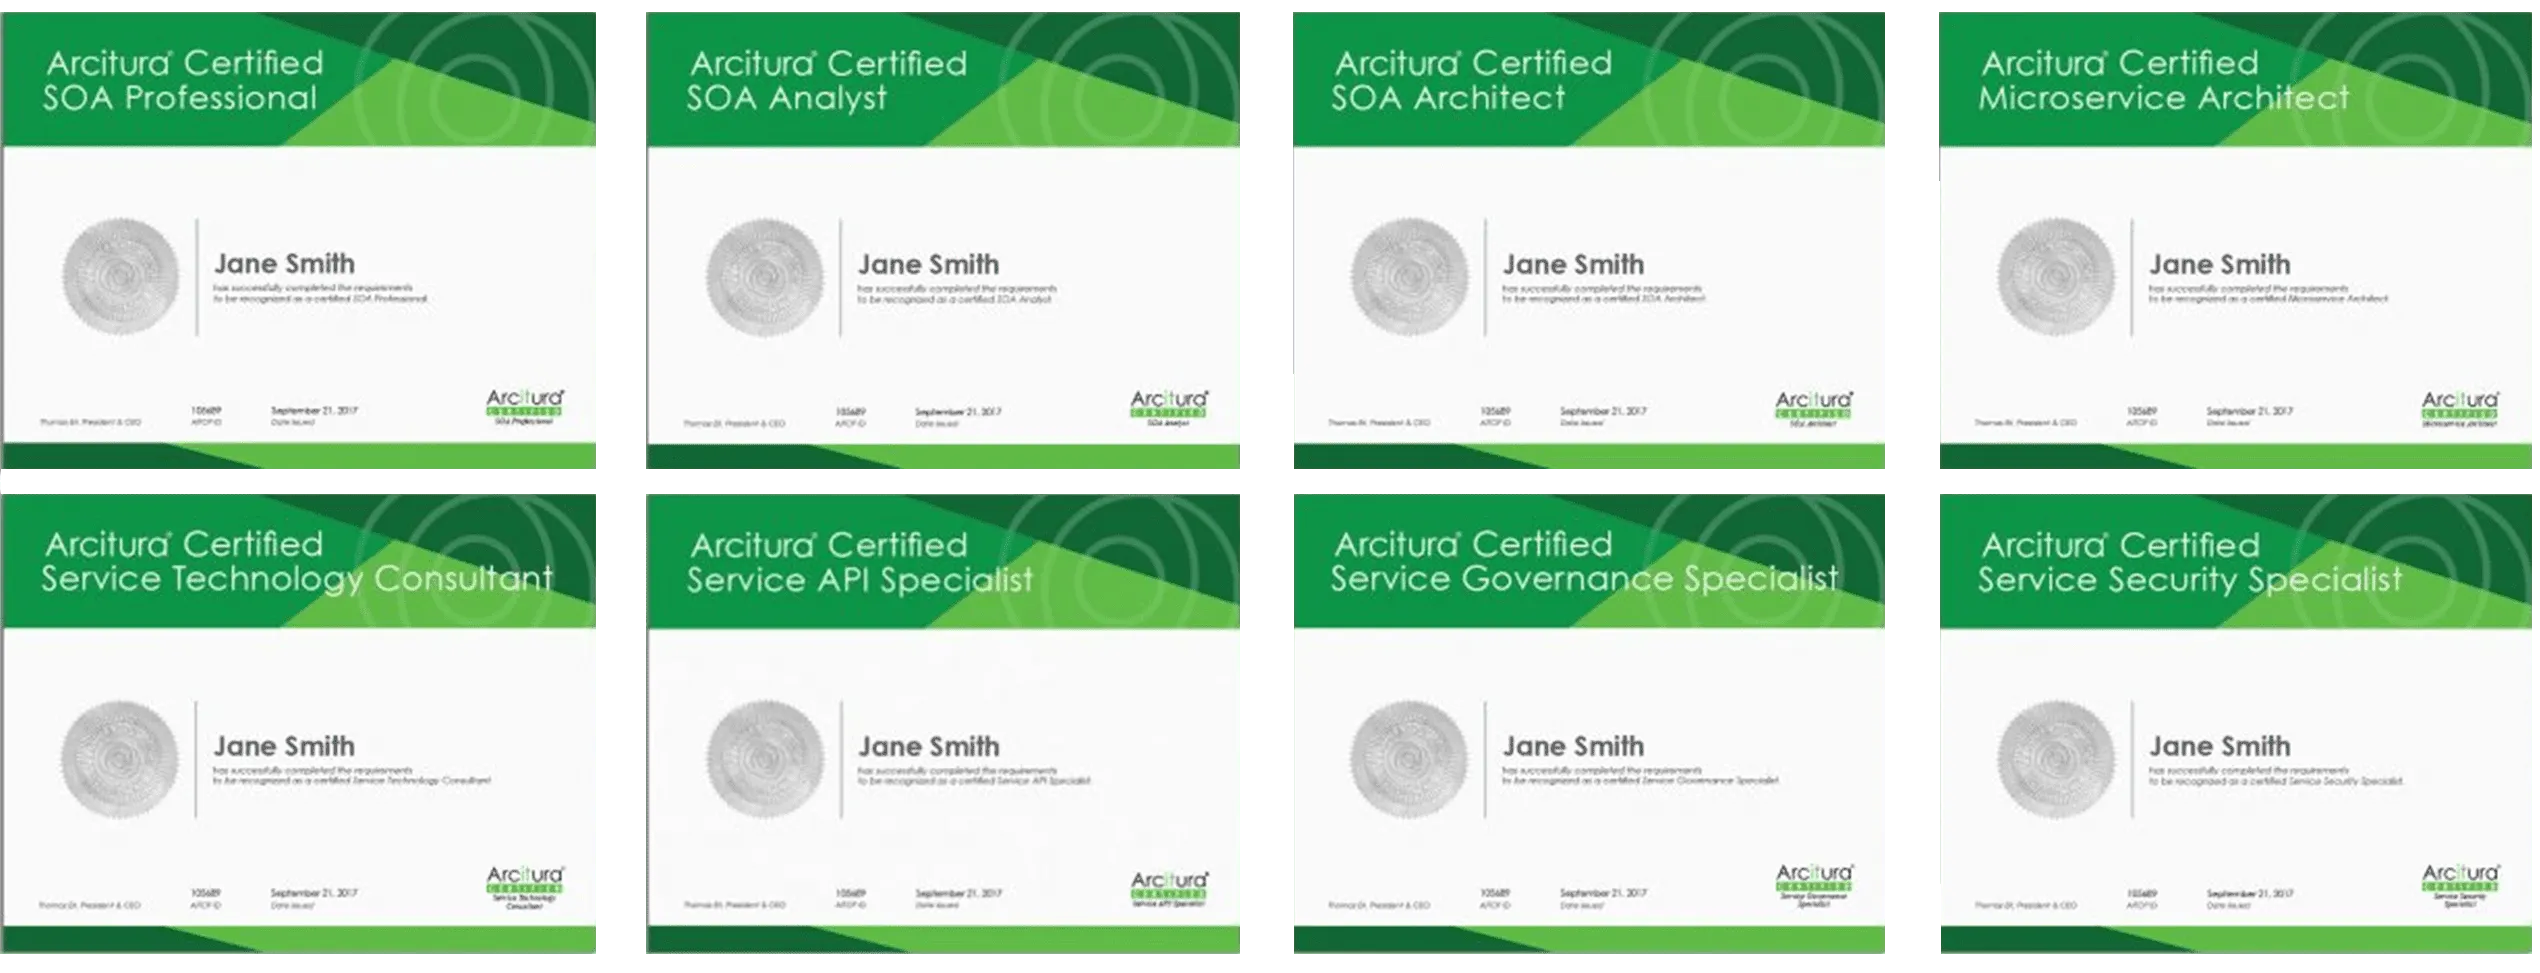
Task: Select Jane Smith name on SOA Architect certificate
Action: pos(1574,265)
